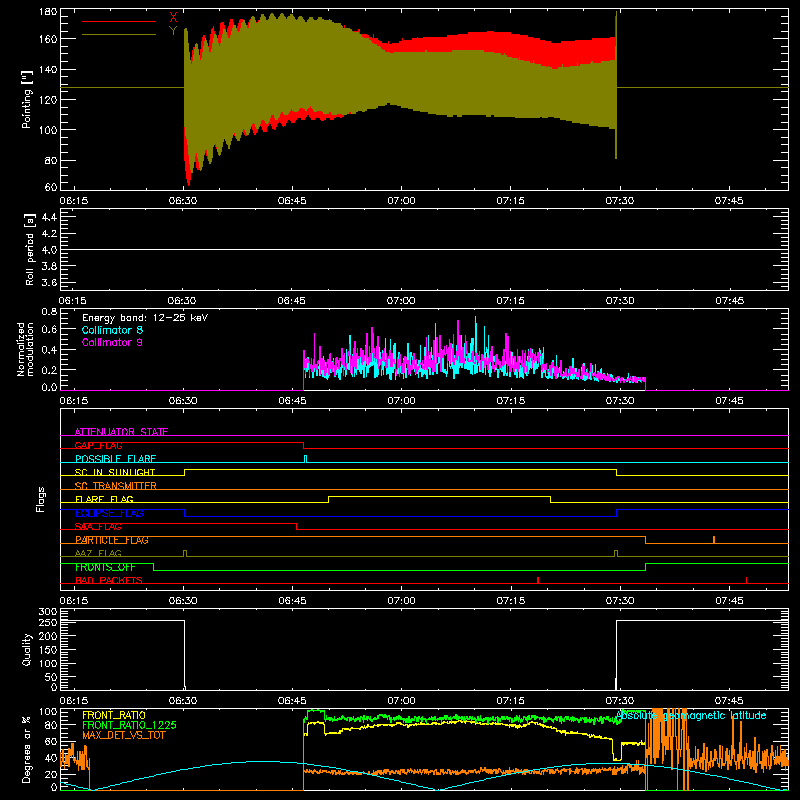Select the green FRONTS_OFF label
The height and width of the screenshot is (800, 800).
point(105,567)
